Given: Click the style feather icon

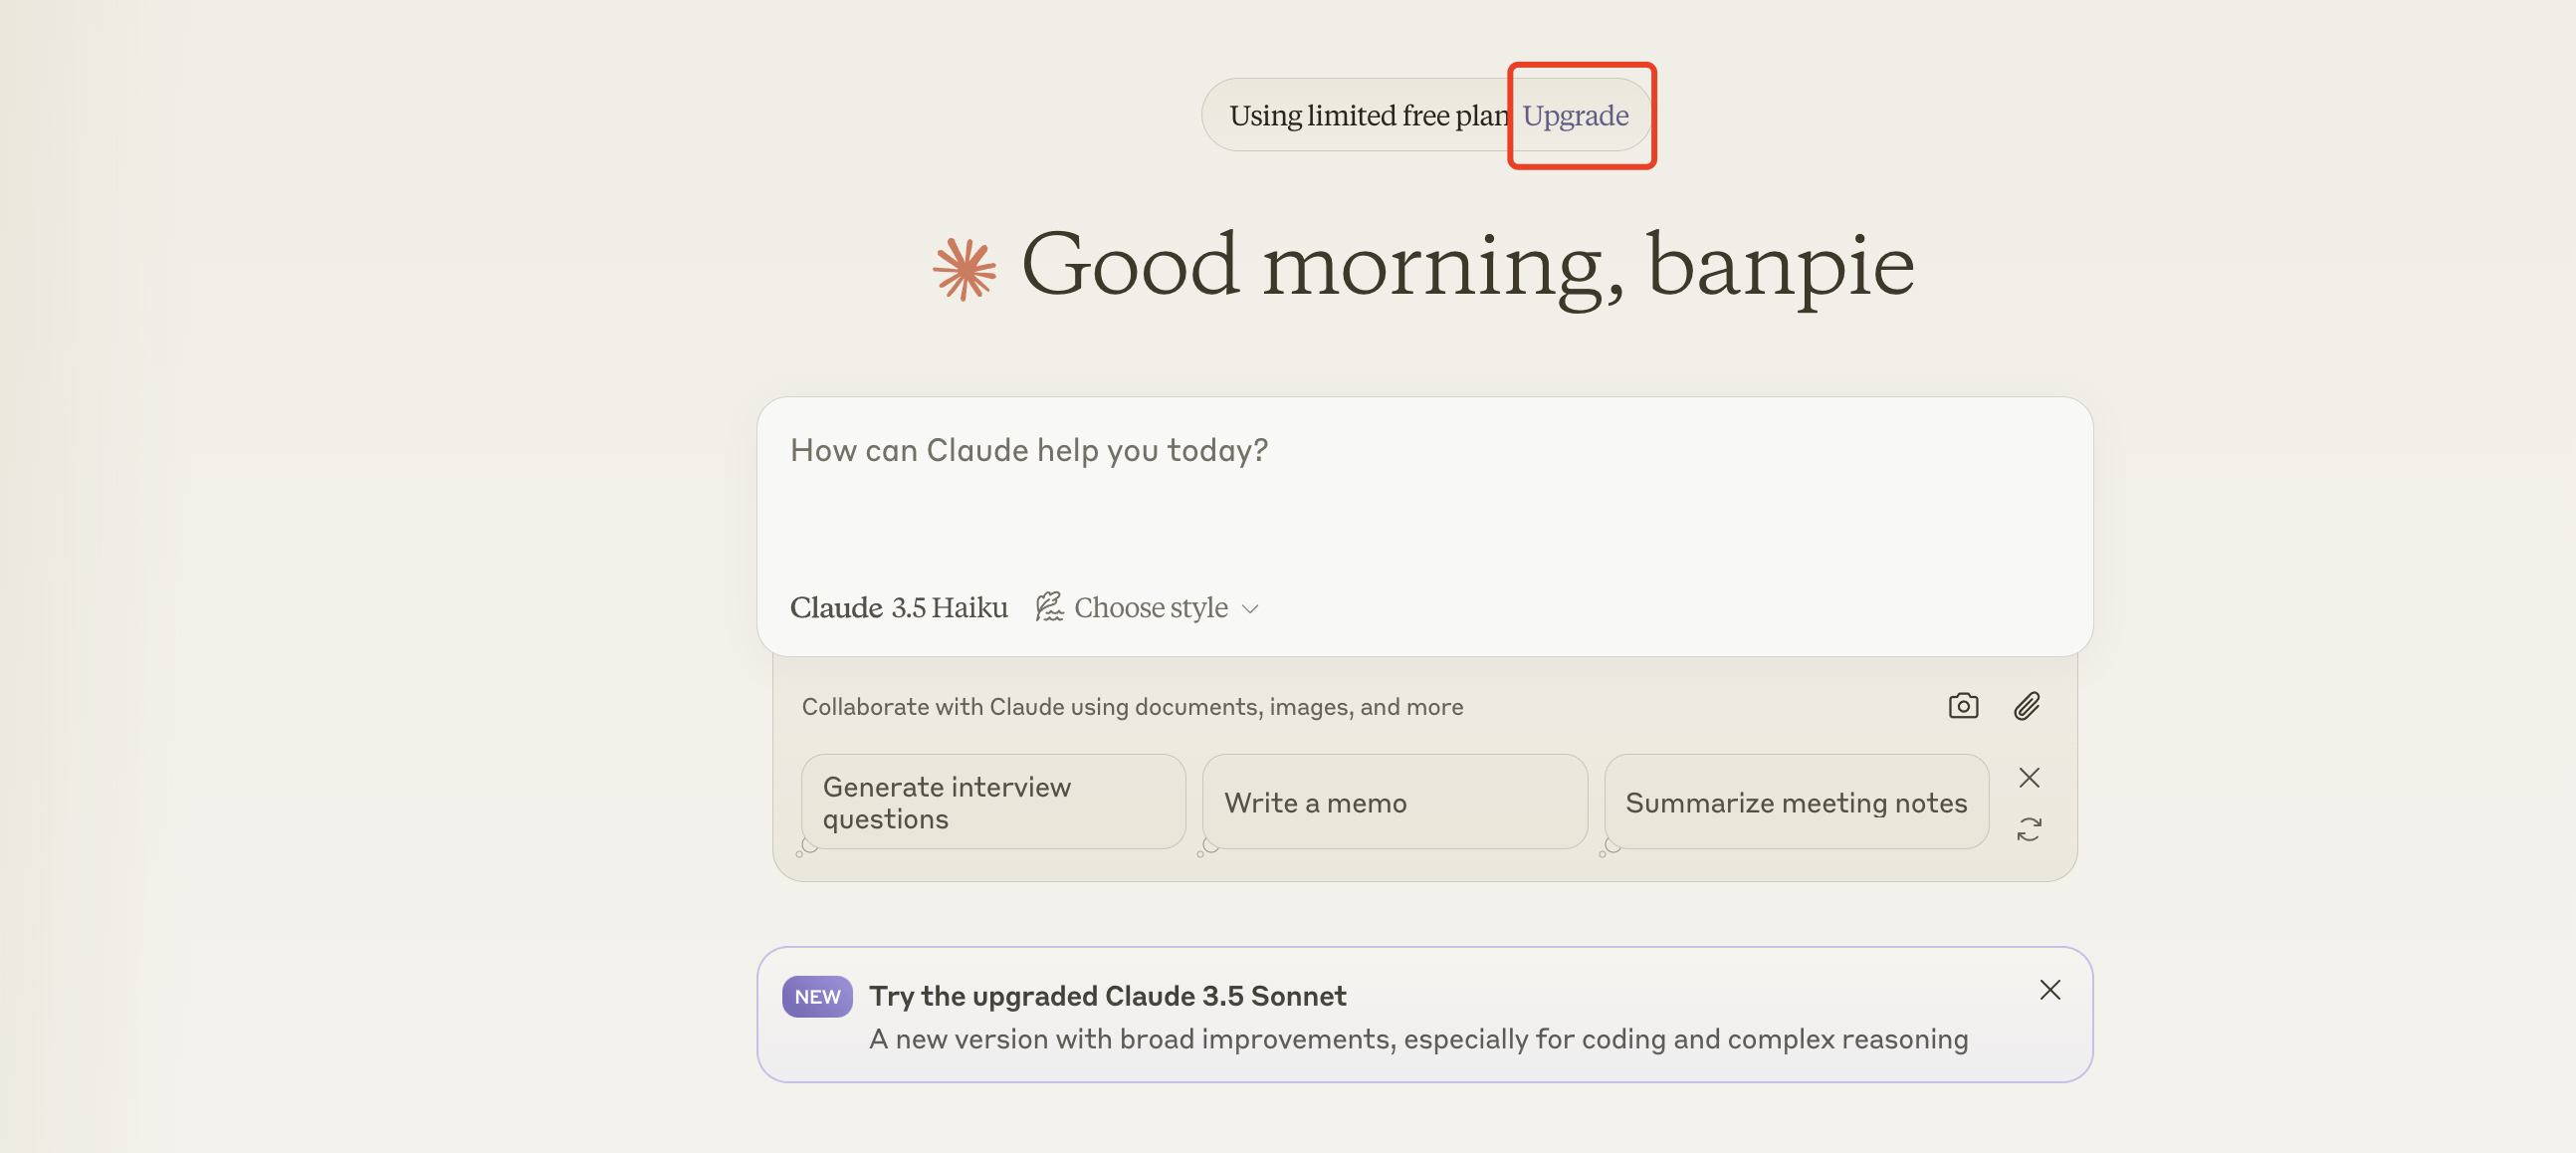Looking at the screenshot, I should point(1048,606).
